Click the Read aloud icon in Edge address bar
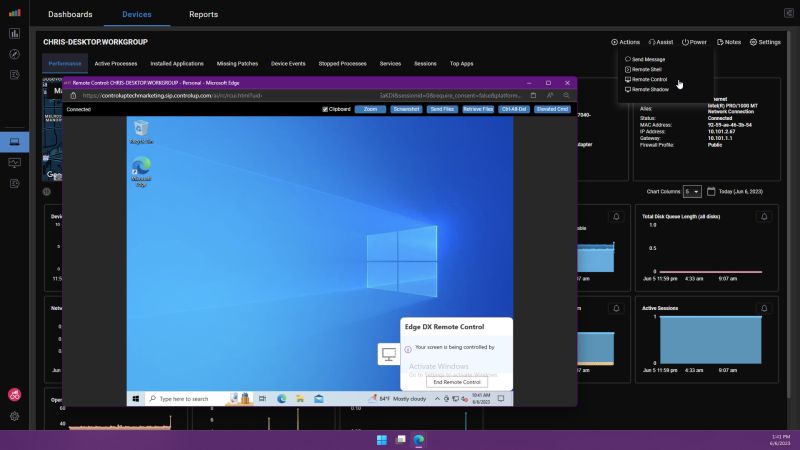 coord(550,95)
